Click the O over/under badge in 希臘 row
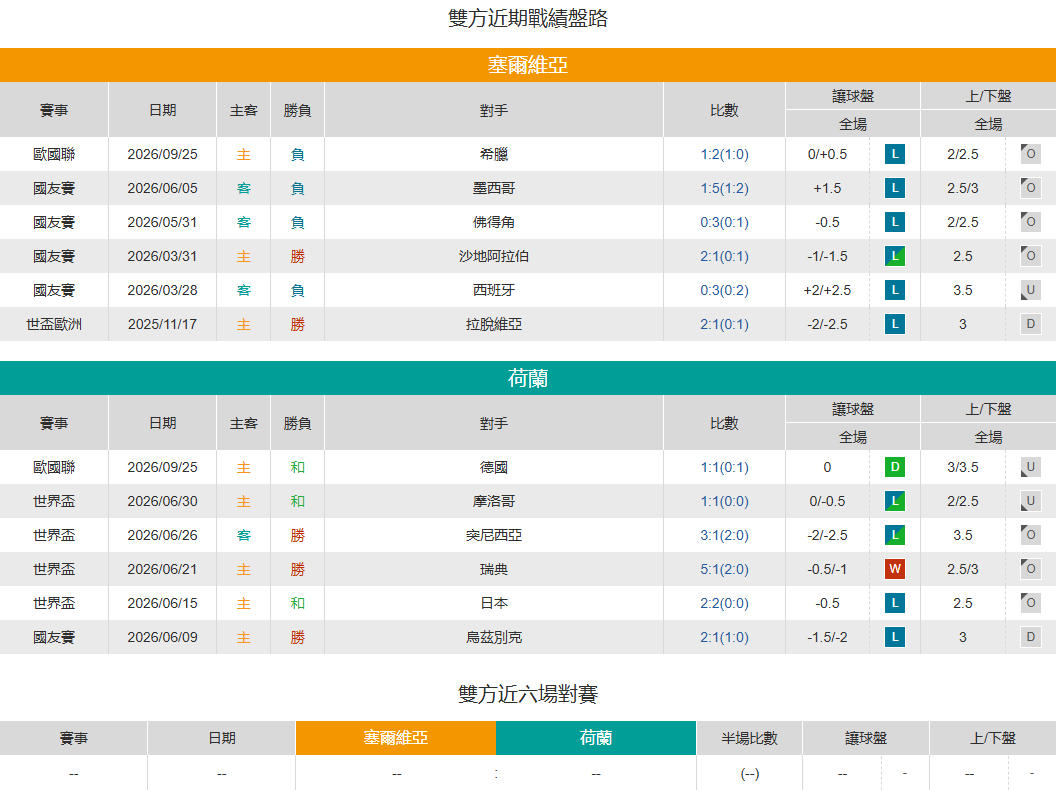This screenshot has height=790, width=1056. (1030, 154)
